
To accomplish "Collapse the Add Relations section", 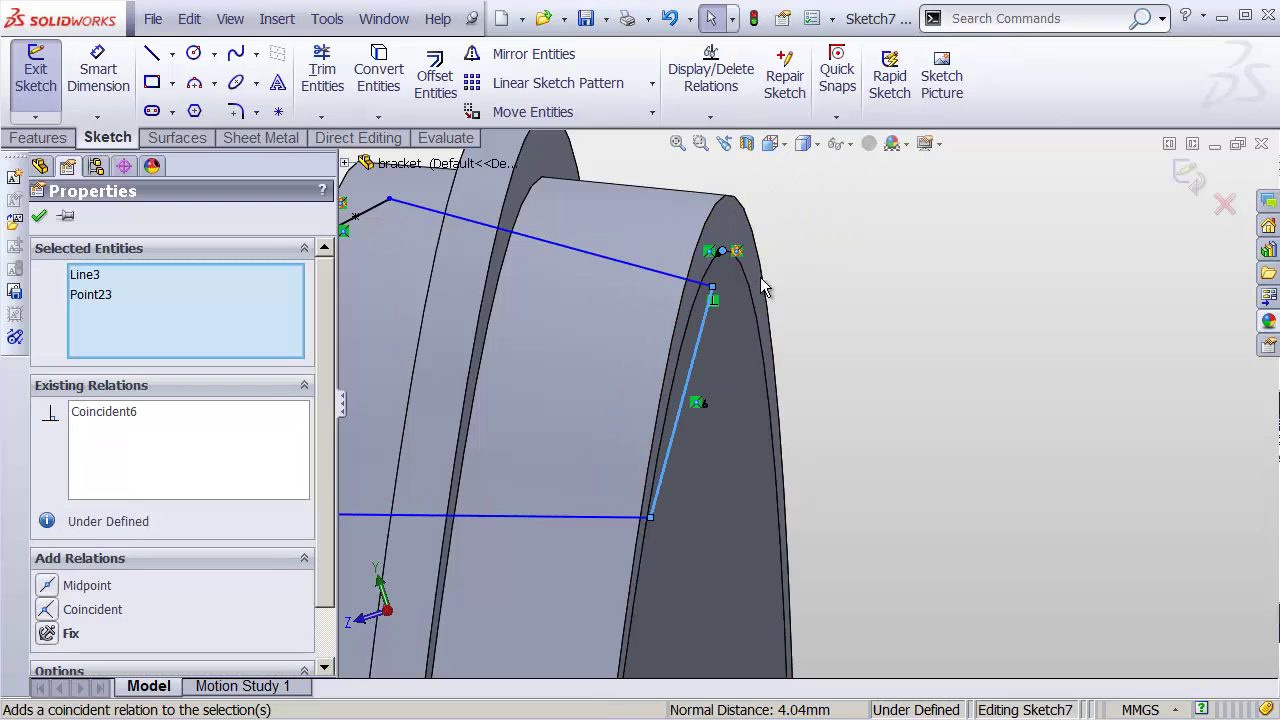I will pos(304,558).
